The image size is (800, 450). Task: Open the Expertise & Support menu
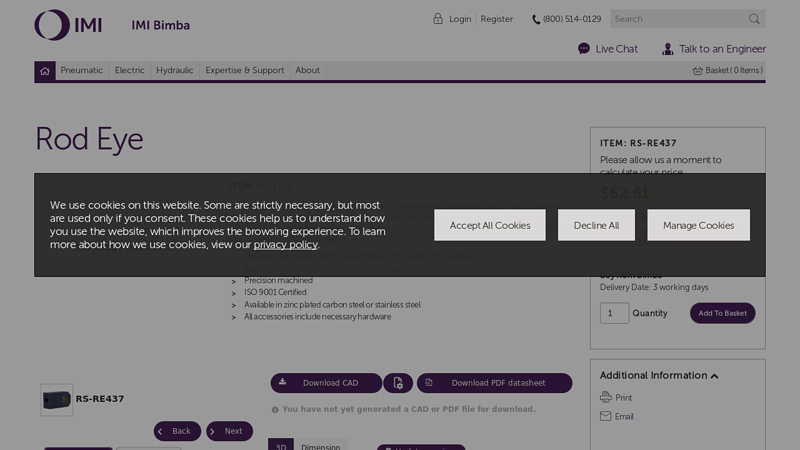(x=245, y=71)
